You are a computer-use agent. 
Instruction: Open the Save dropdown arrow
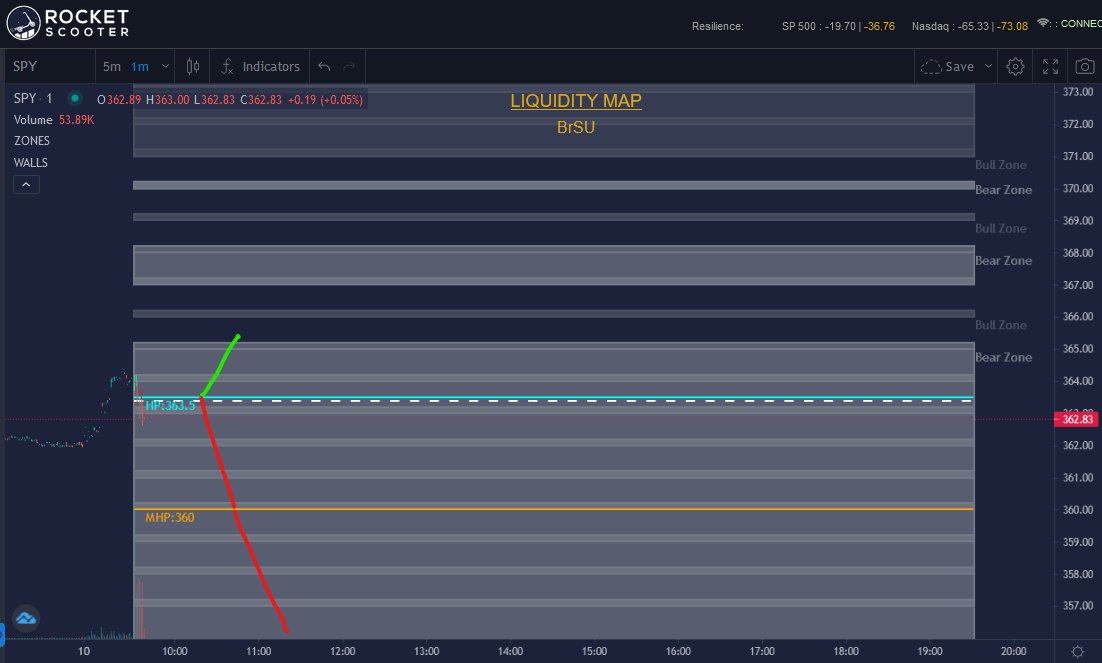[986, 66]
